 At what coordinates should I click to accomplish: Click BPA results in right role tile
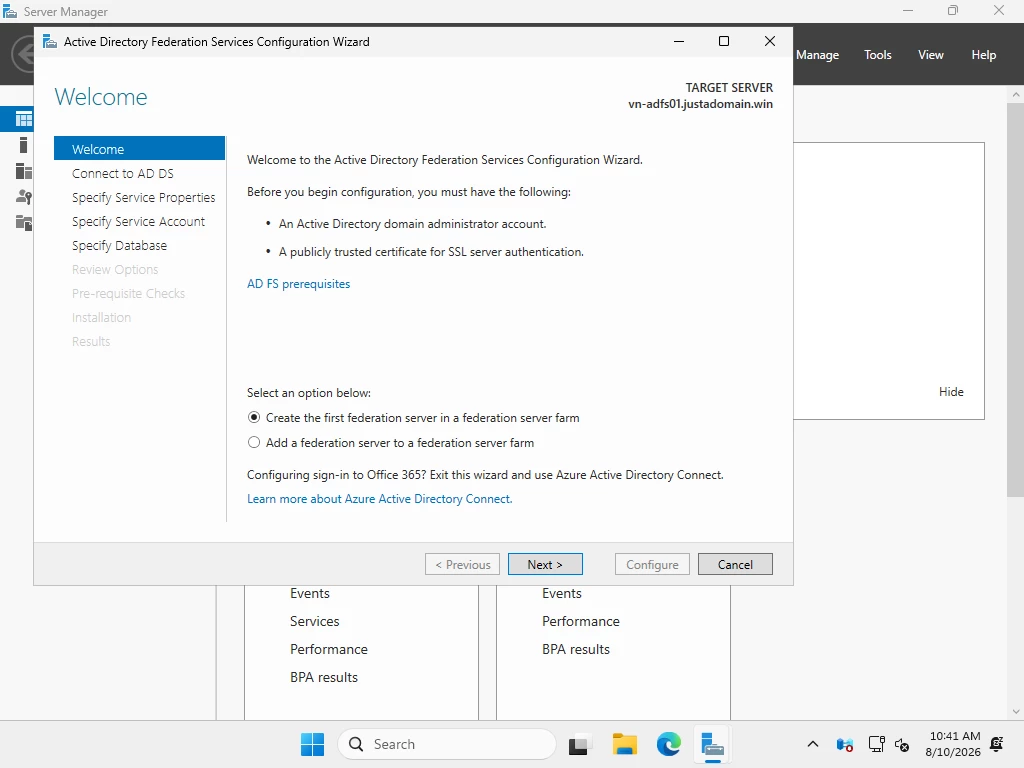576,649
